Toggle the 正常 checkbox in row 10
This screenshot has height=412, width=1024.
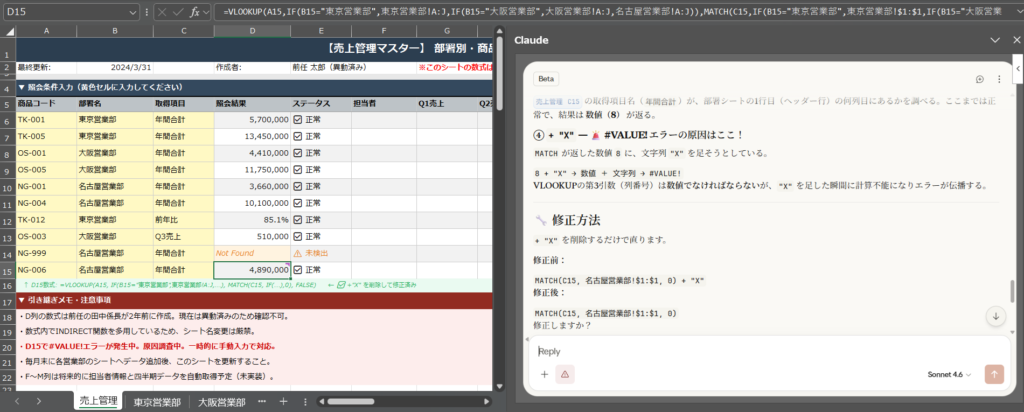[297, 187]
